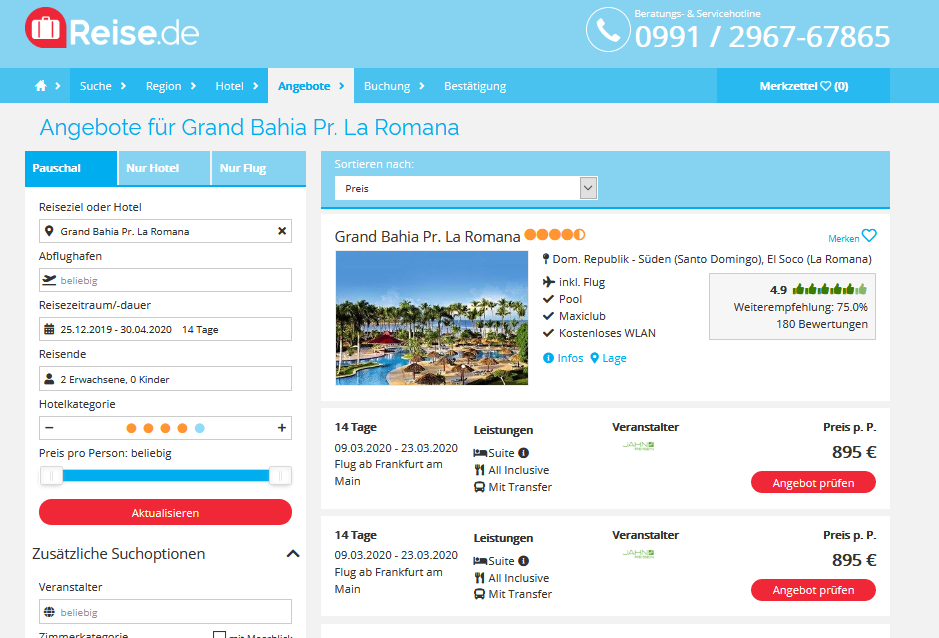Screen dimensions: 939x638
Task: Click the calendar icon in Reisezeitraum field
Action: [x=50, y=329]
